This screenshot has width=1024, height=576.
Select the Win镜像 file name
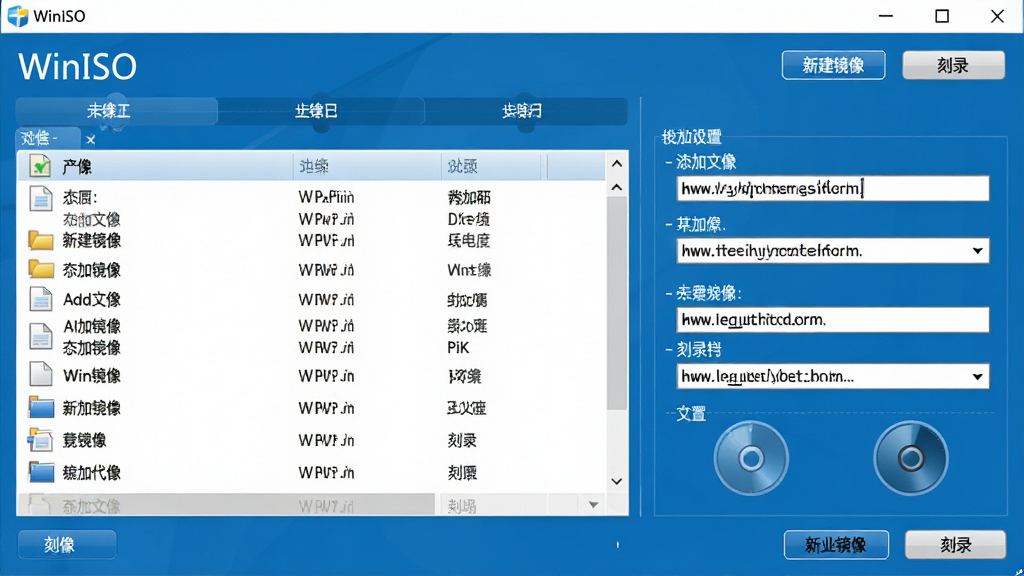pyautogui.click(x=91, y=376)
